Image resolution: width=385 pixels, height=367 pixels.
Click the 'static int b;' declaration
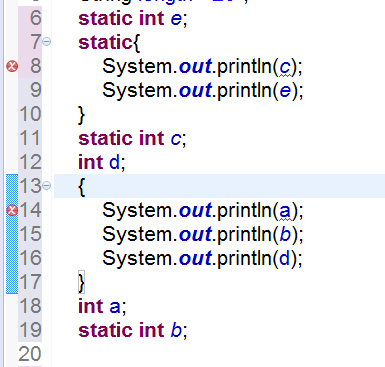133,330
